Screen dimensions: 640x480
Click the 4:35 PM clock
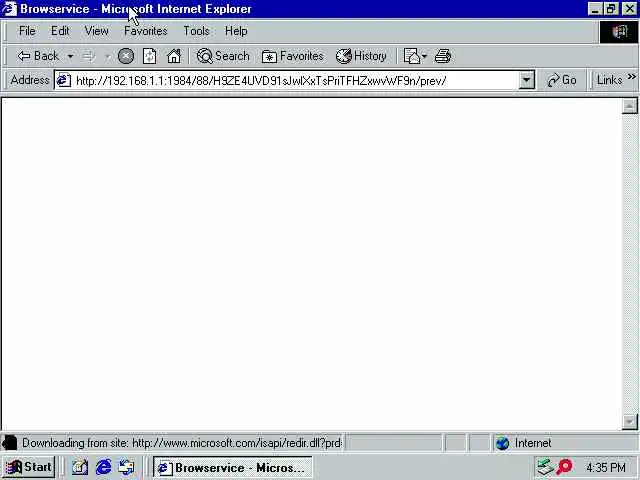pos(606,467)
